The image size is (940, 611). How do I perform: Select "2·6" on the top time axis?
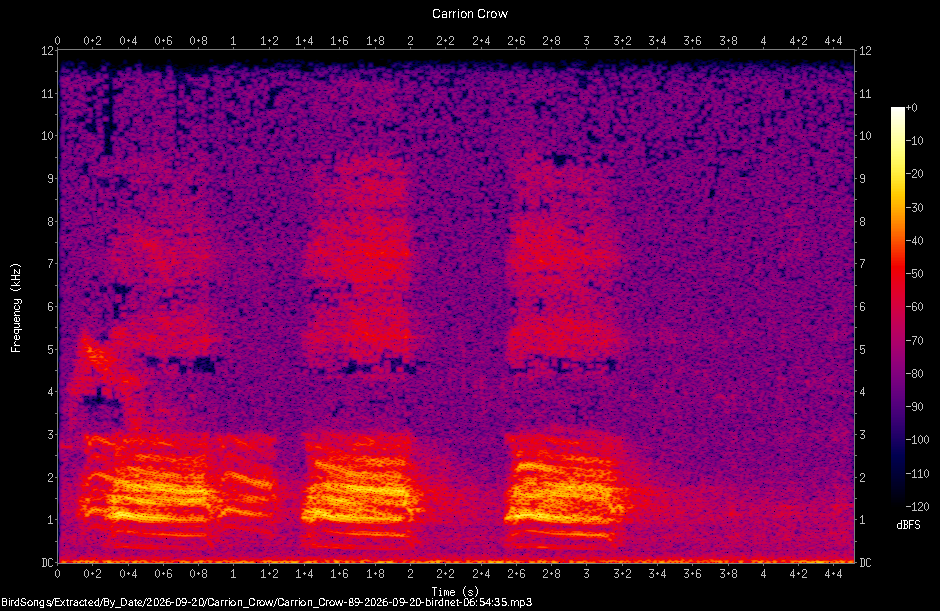point(516,41)
